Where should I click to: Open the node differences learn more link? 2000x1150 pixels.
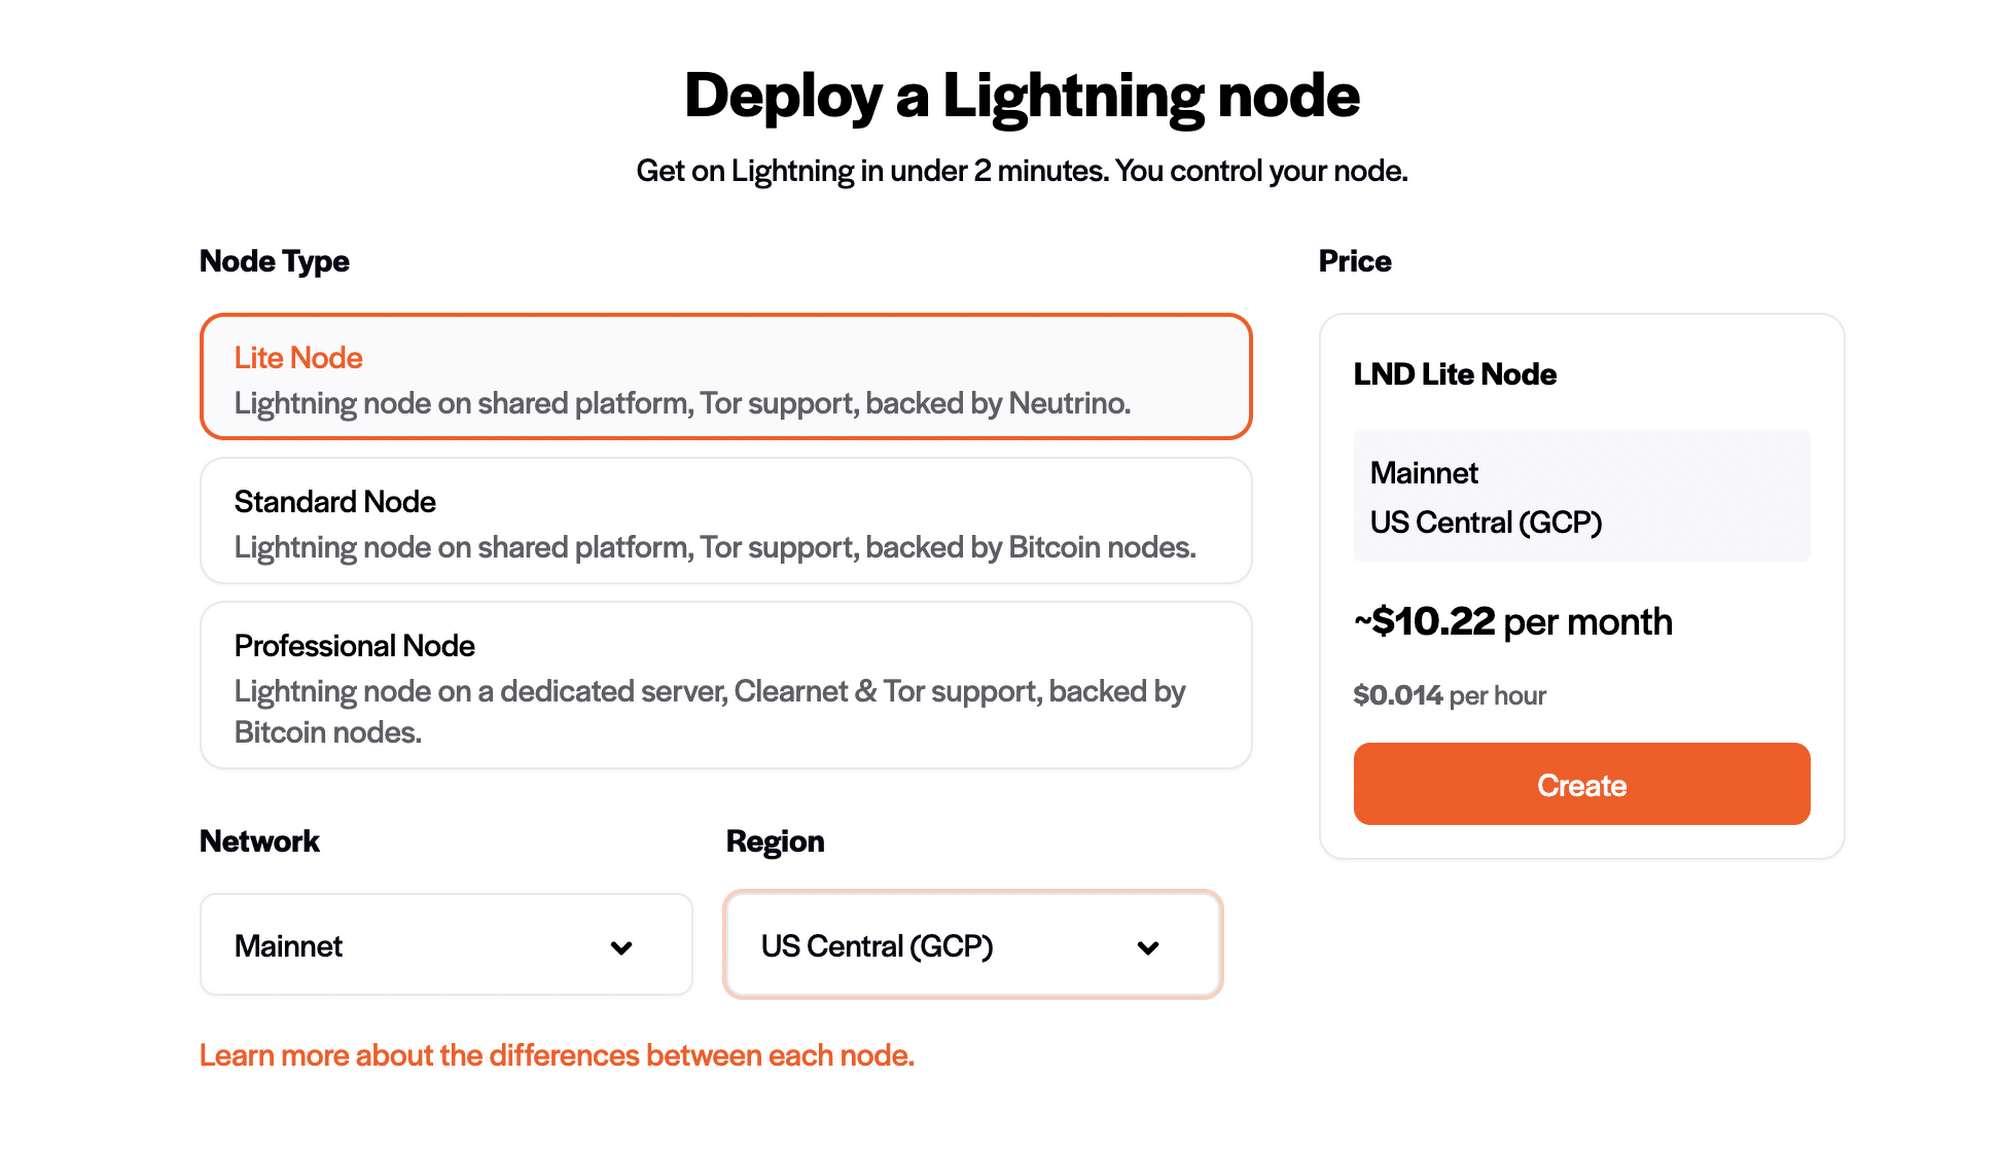click(x=557, y=1055)
